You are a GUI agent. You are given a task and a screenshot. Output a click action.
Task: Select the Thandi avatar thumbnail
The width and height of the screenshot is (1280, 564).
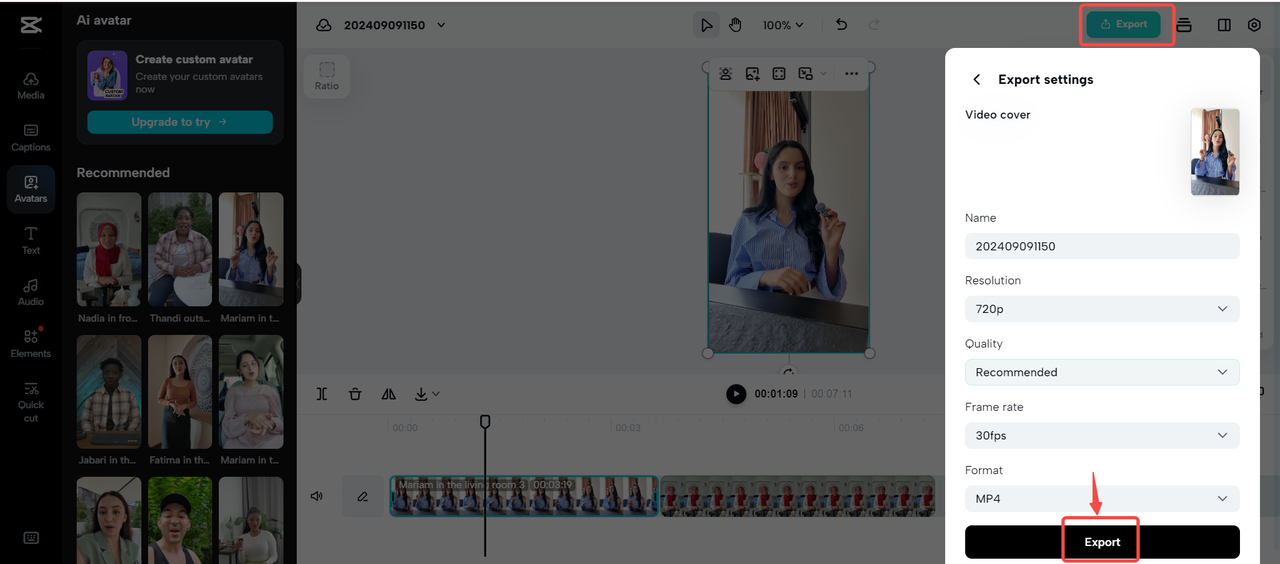(180, 250)
